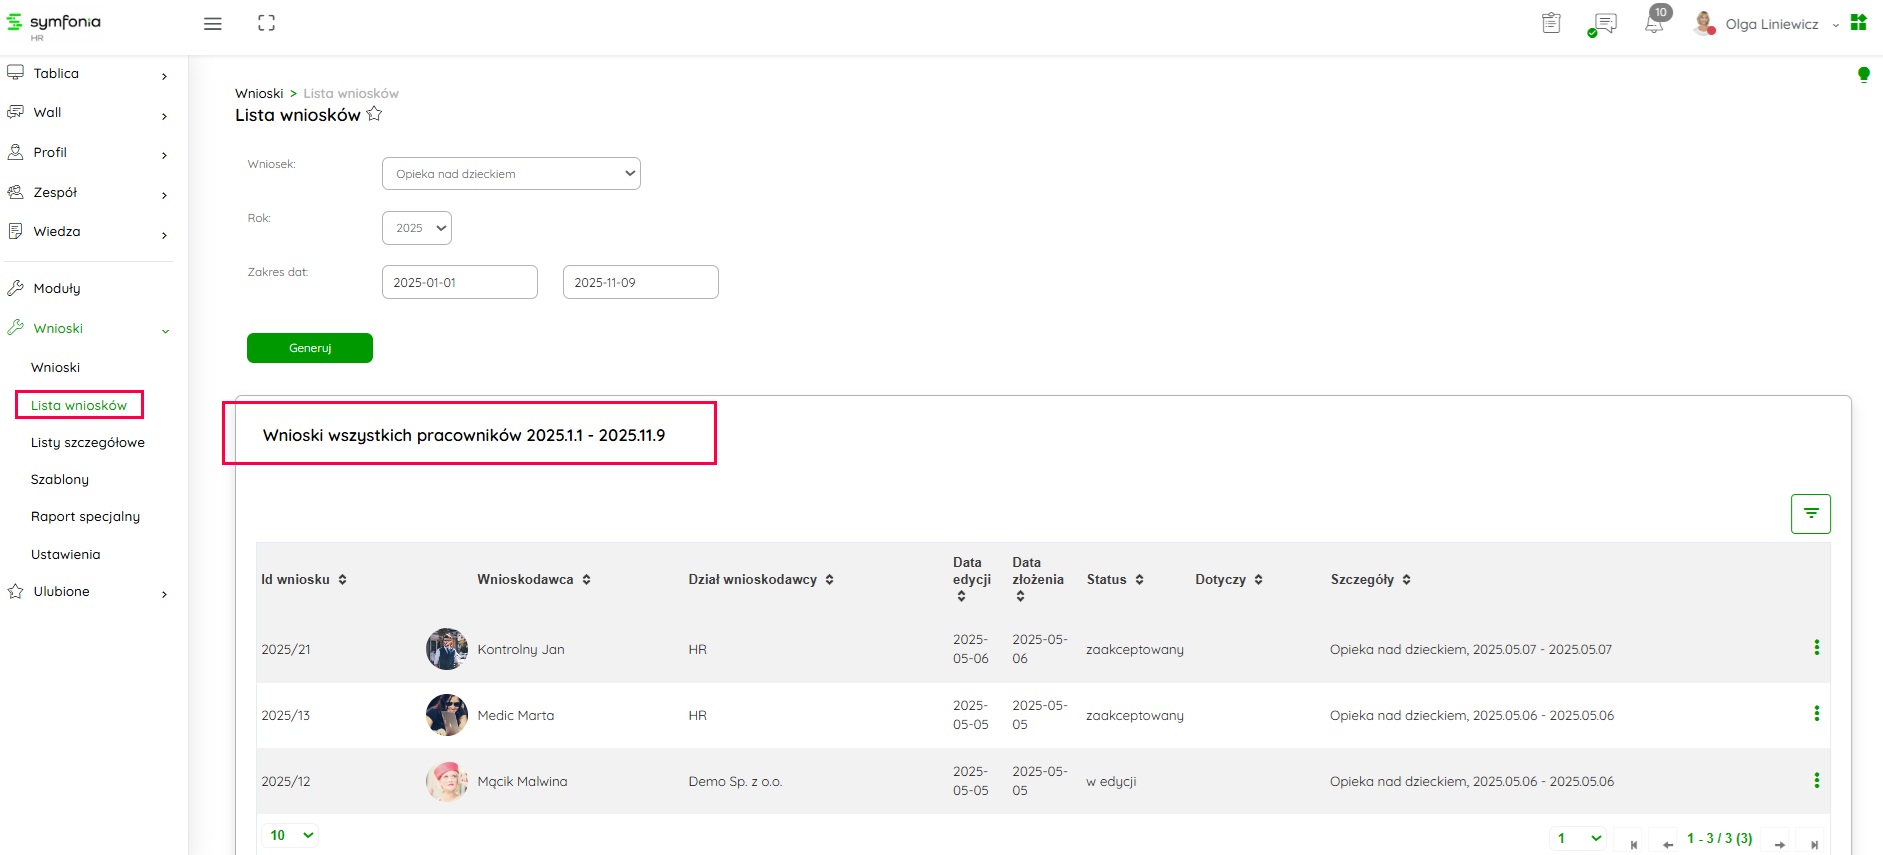The width and height of the screenshot is (1883, 855).
Task: Open Raport specjalny menu item
Action: point(85,517)
